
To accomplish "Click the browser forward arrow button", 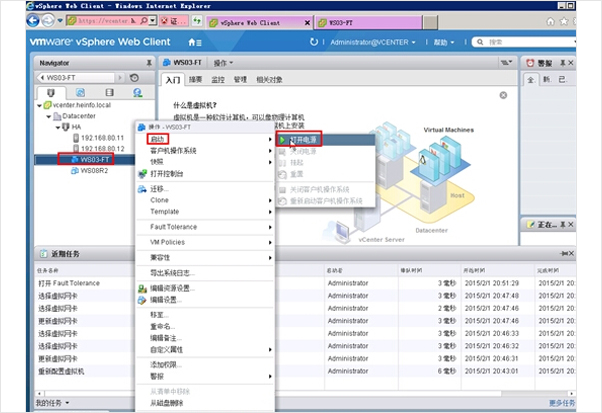I will coord(48,20).
